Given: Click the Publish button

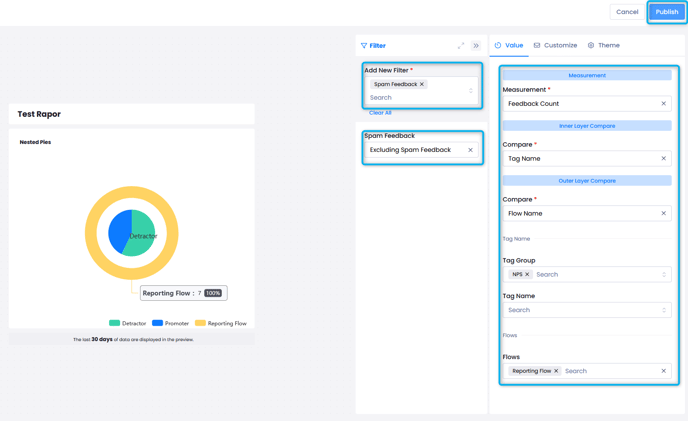Looking at the screenshot, I should [x=666, y=12].
